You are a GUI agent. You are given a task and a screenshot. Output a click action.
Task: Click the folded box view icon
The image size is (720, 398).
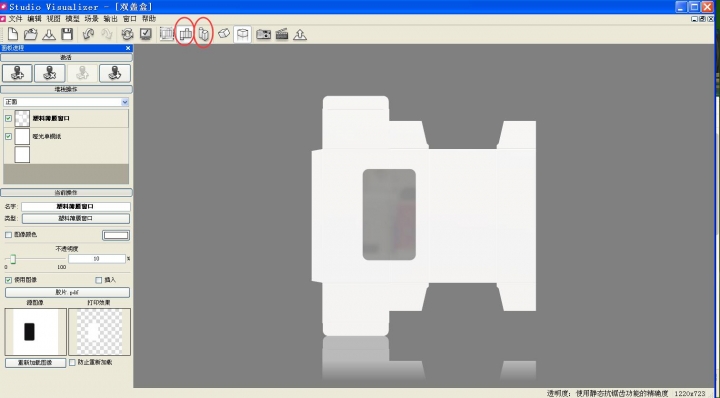coord(203,34)
